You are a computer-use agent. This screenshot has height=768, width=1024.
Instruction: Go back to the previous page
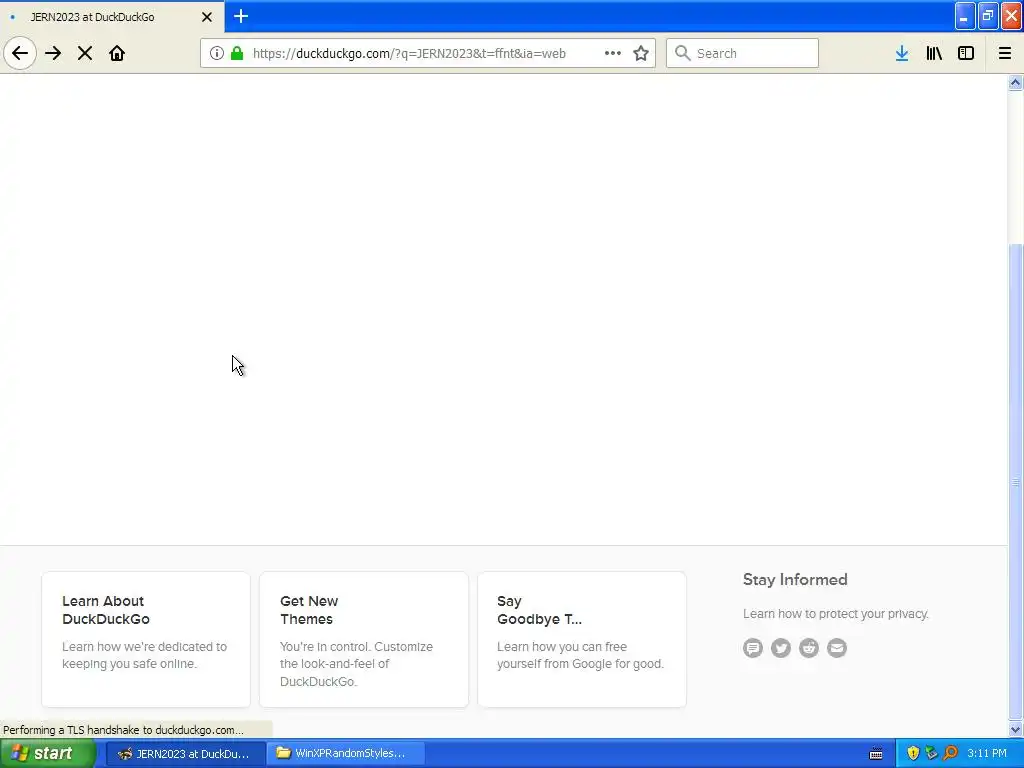click(x=20, y=54)
